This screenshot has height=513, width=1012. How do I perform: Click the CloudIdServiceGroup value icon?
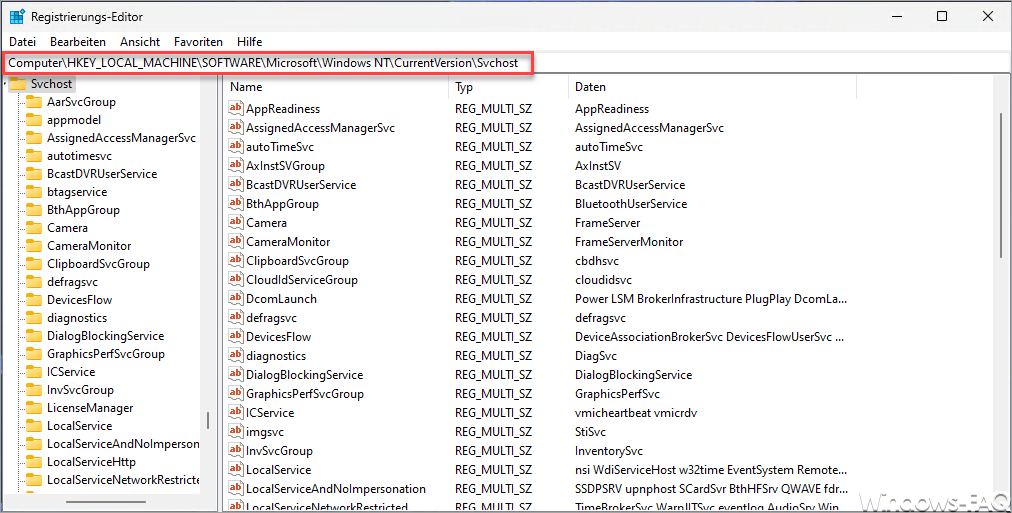[236, 279]
